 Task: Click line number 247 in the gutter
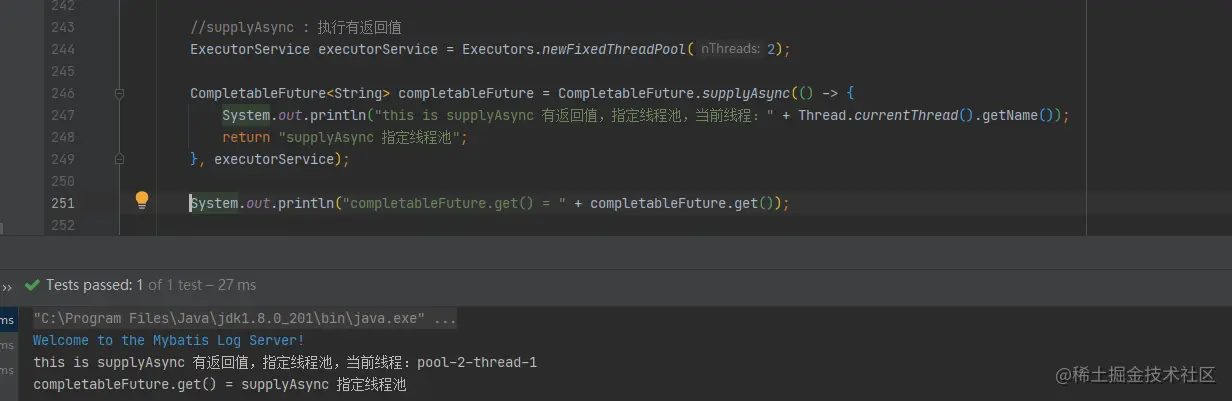[62, 115]
